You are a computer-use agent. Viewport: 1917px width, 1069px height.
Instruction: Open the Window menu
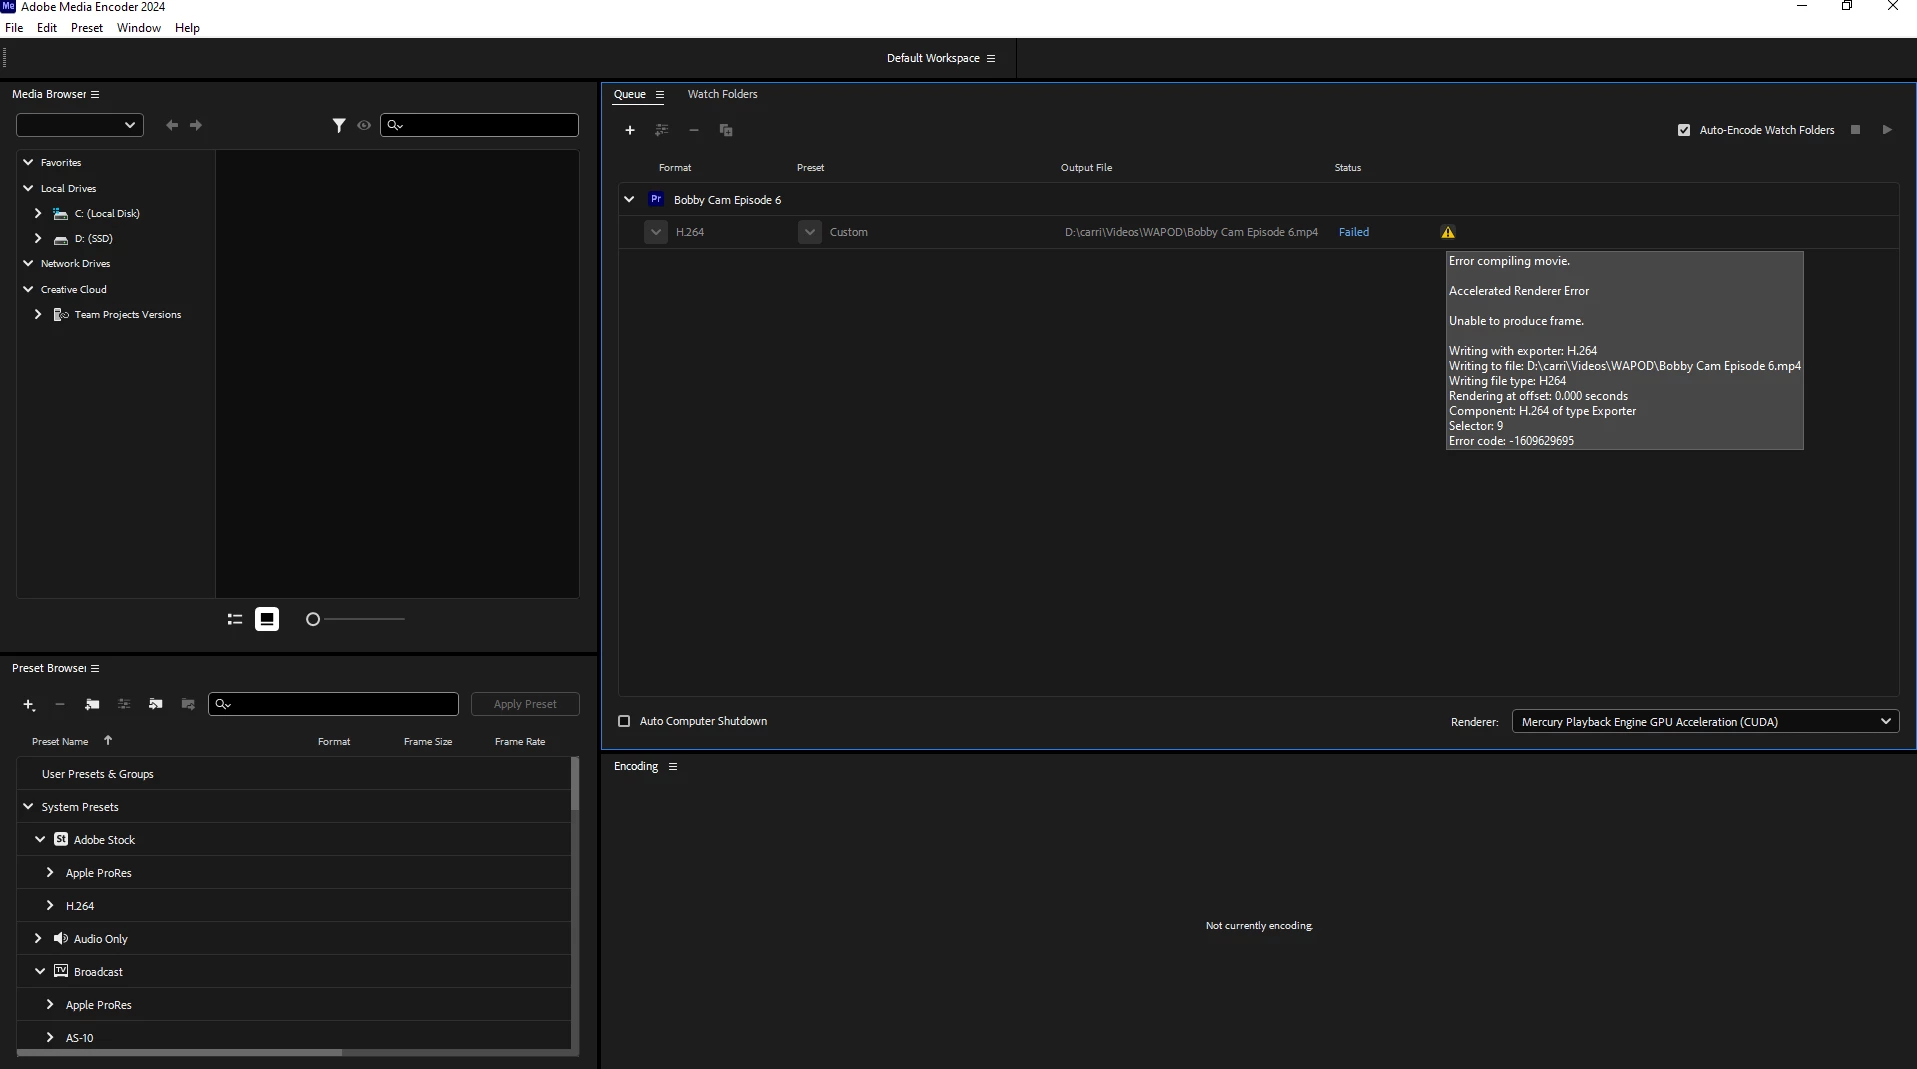coord(139,28)
